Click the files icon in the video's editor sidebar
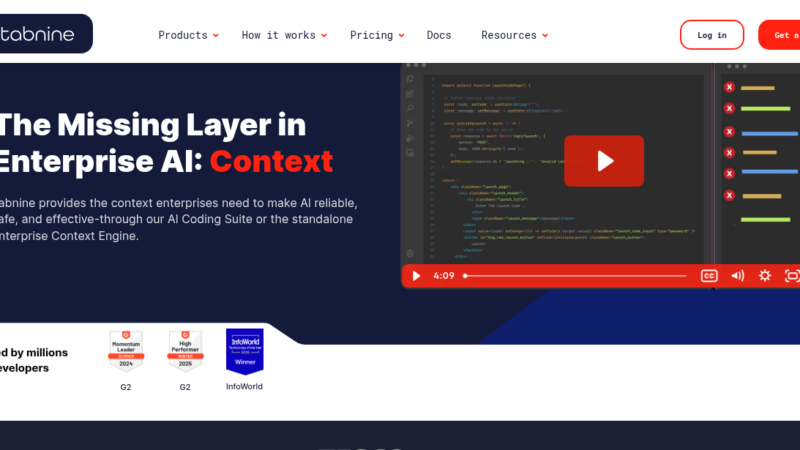 (x=410, y=79)
